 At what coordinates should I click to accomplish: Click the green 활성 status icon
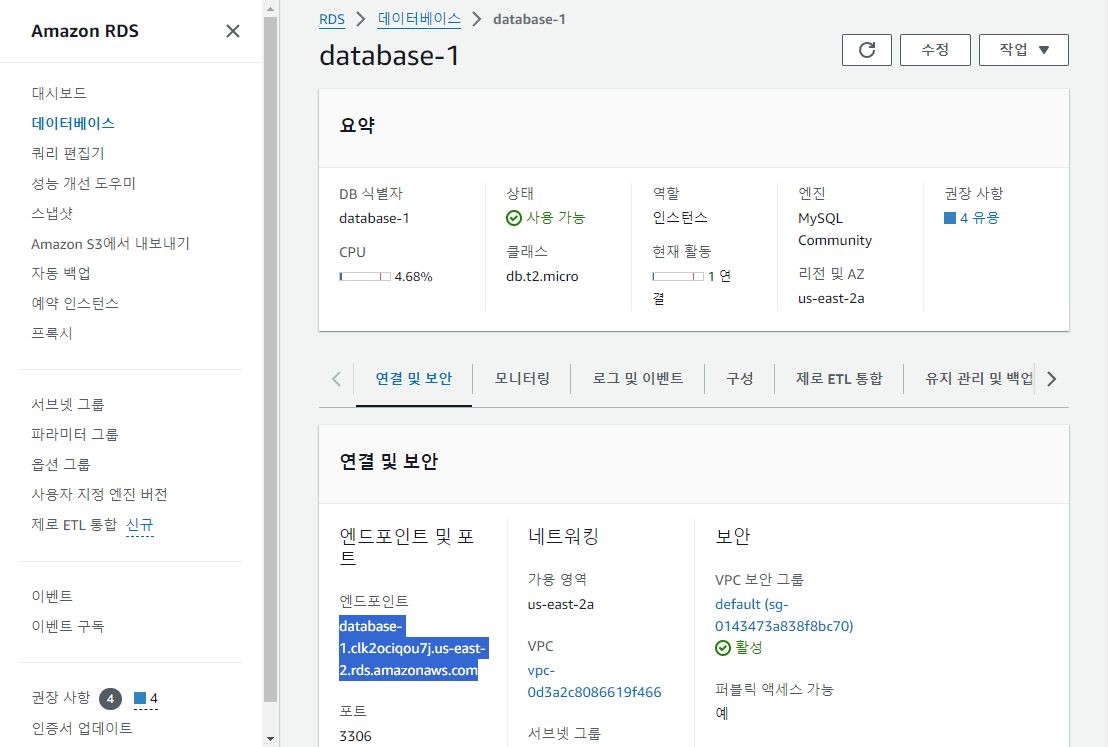click(x=723, y=648)
